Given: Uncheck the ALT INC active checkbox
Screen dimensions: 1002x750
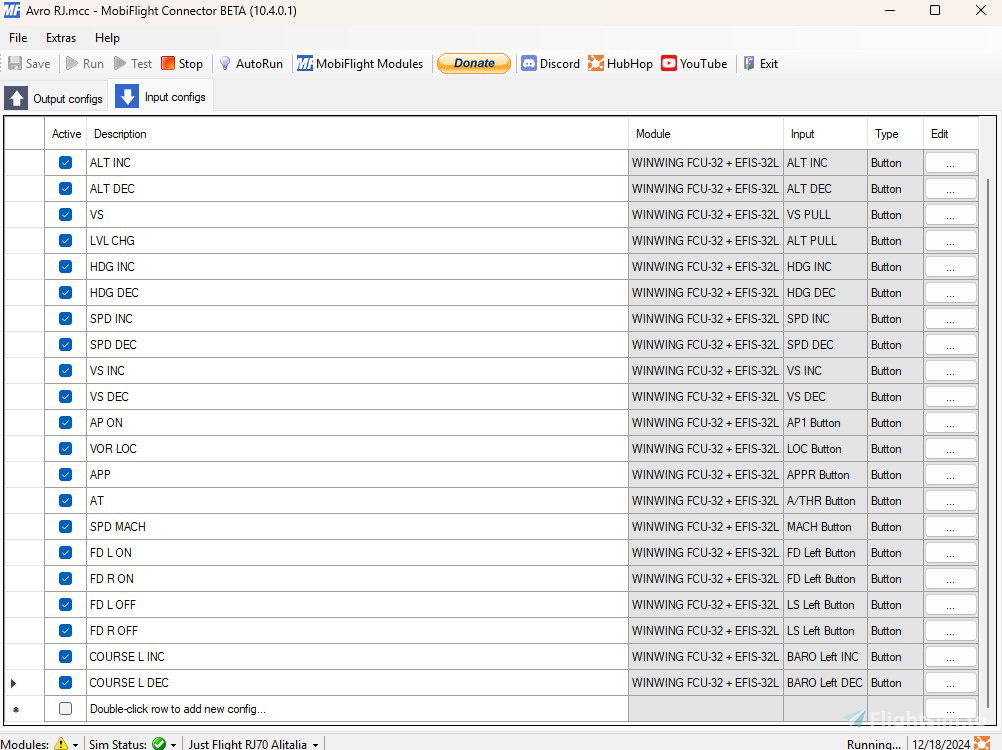Looking at the screenshot, I should (x=66, y=163).
